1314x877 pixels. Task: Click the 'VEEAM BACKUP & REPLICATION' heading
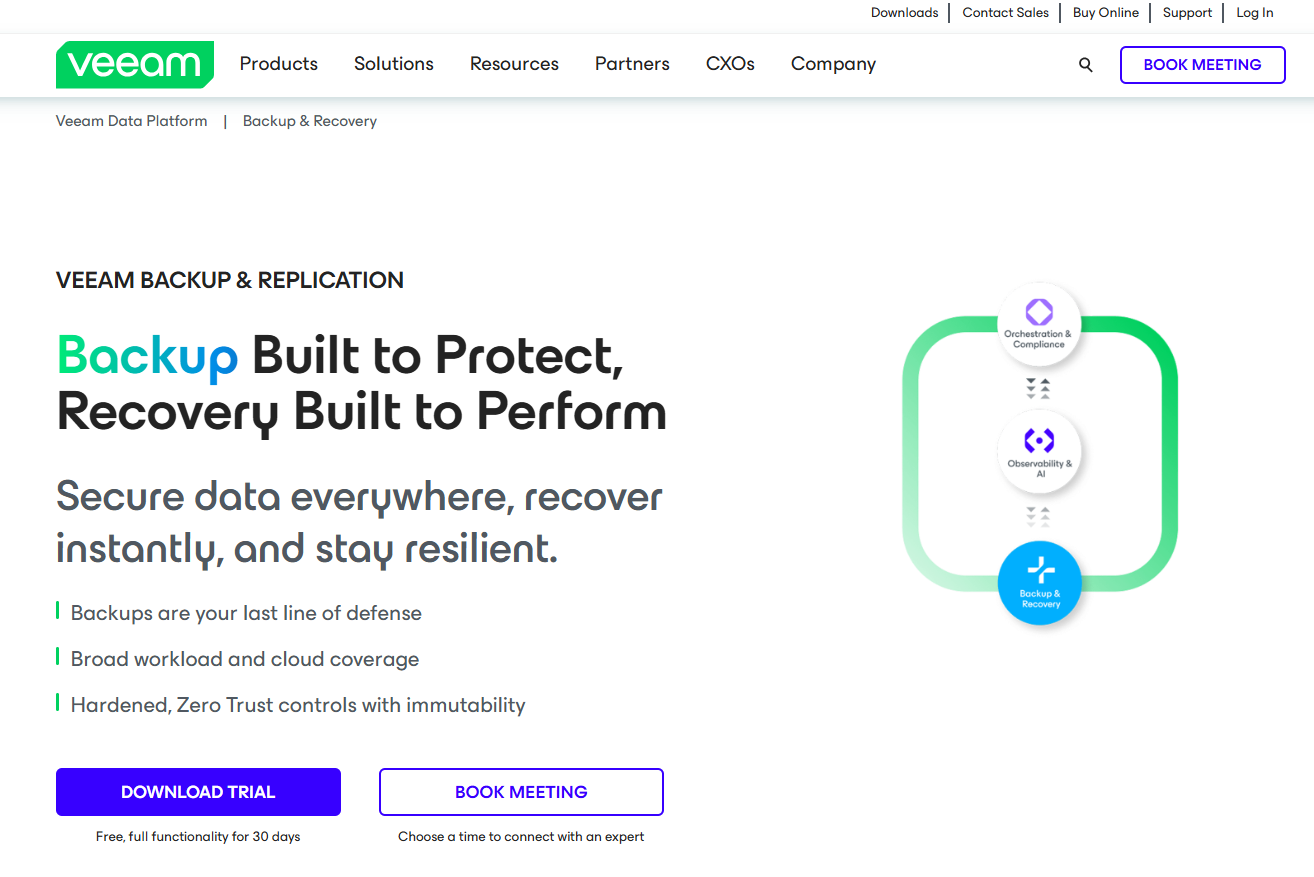click(x=230, y=280)
